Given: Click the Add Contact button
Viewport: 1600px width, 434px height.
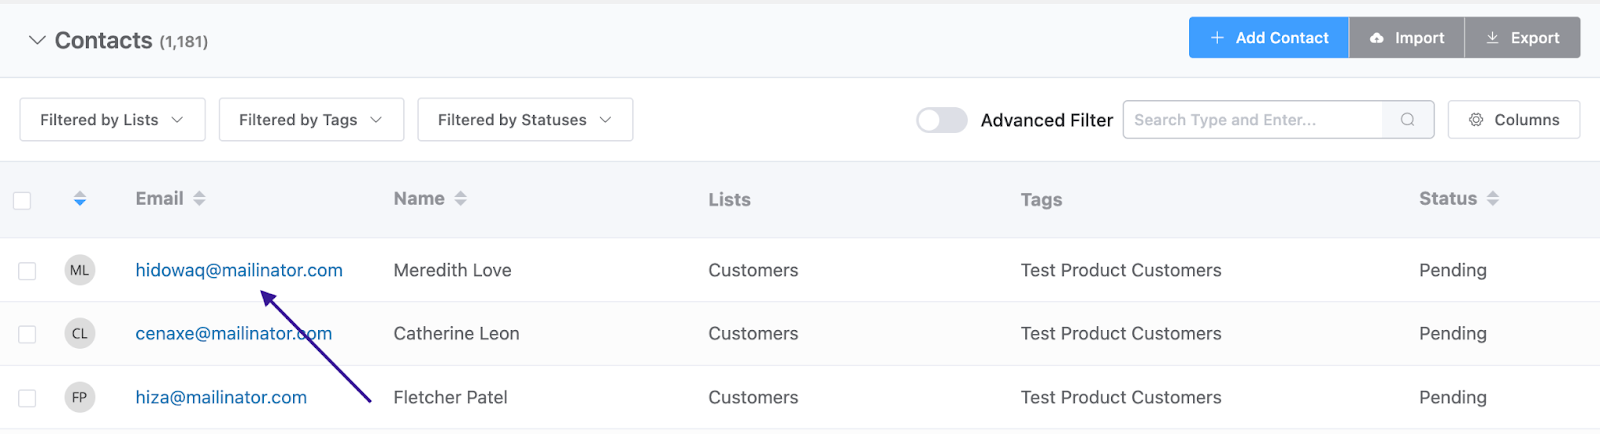Looking at the screenshot, I should (1268, 38).
